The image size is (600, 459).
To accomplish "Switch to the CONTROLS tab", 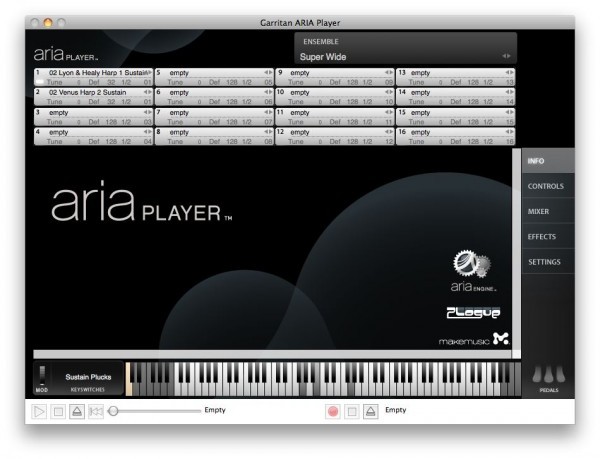I will click(x=548, y=186).
